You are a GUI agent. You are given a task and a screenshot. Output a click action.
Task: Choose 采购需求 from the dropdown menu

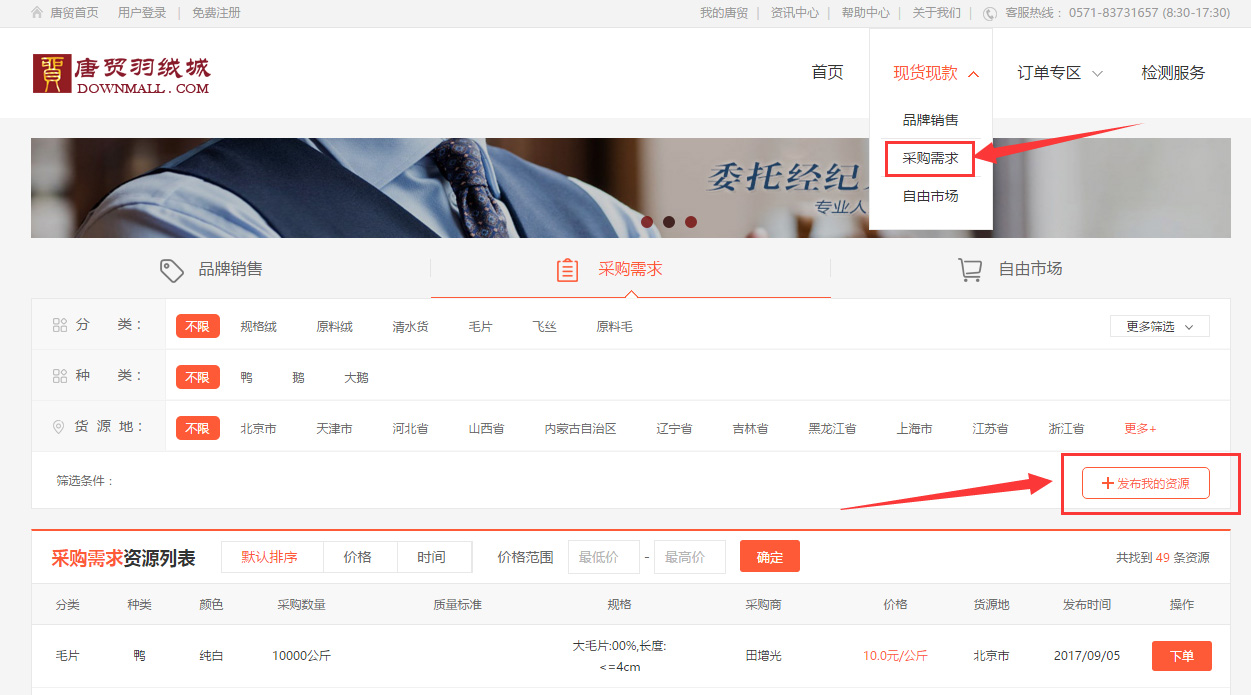point(930,158)
